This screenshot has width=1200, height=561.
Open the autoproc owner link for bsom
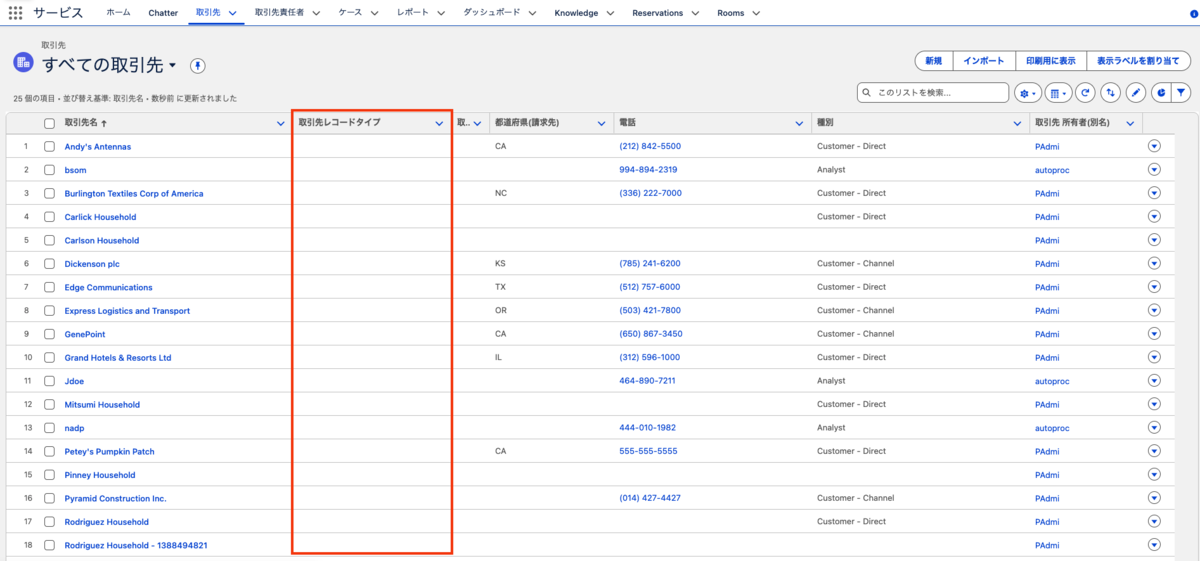click(1052, 170)
